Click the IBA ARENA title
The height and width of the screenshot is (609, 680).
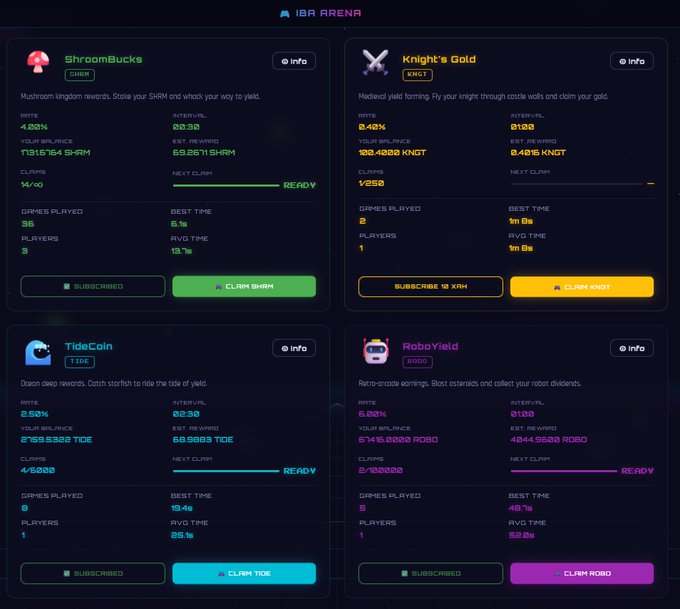pyautogui.click(x=328, y=13)
